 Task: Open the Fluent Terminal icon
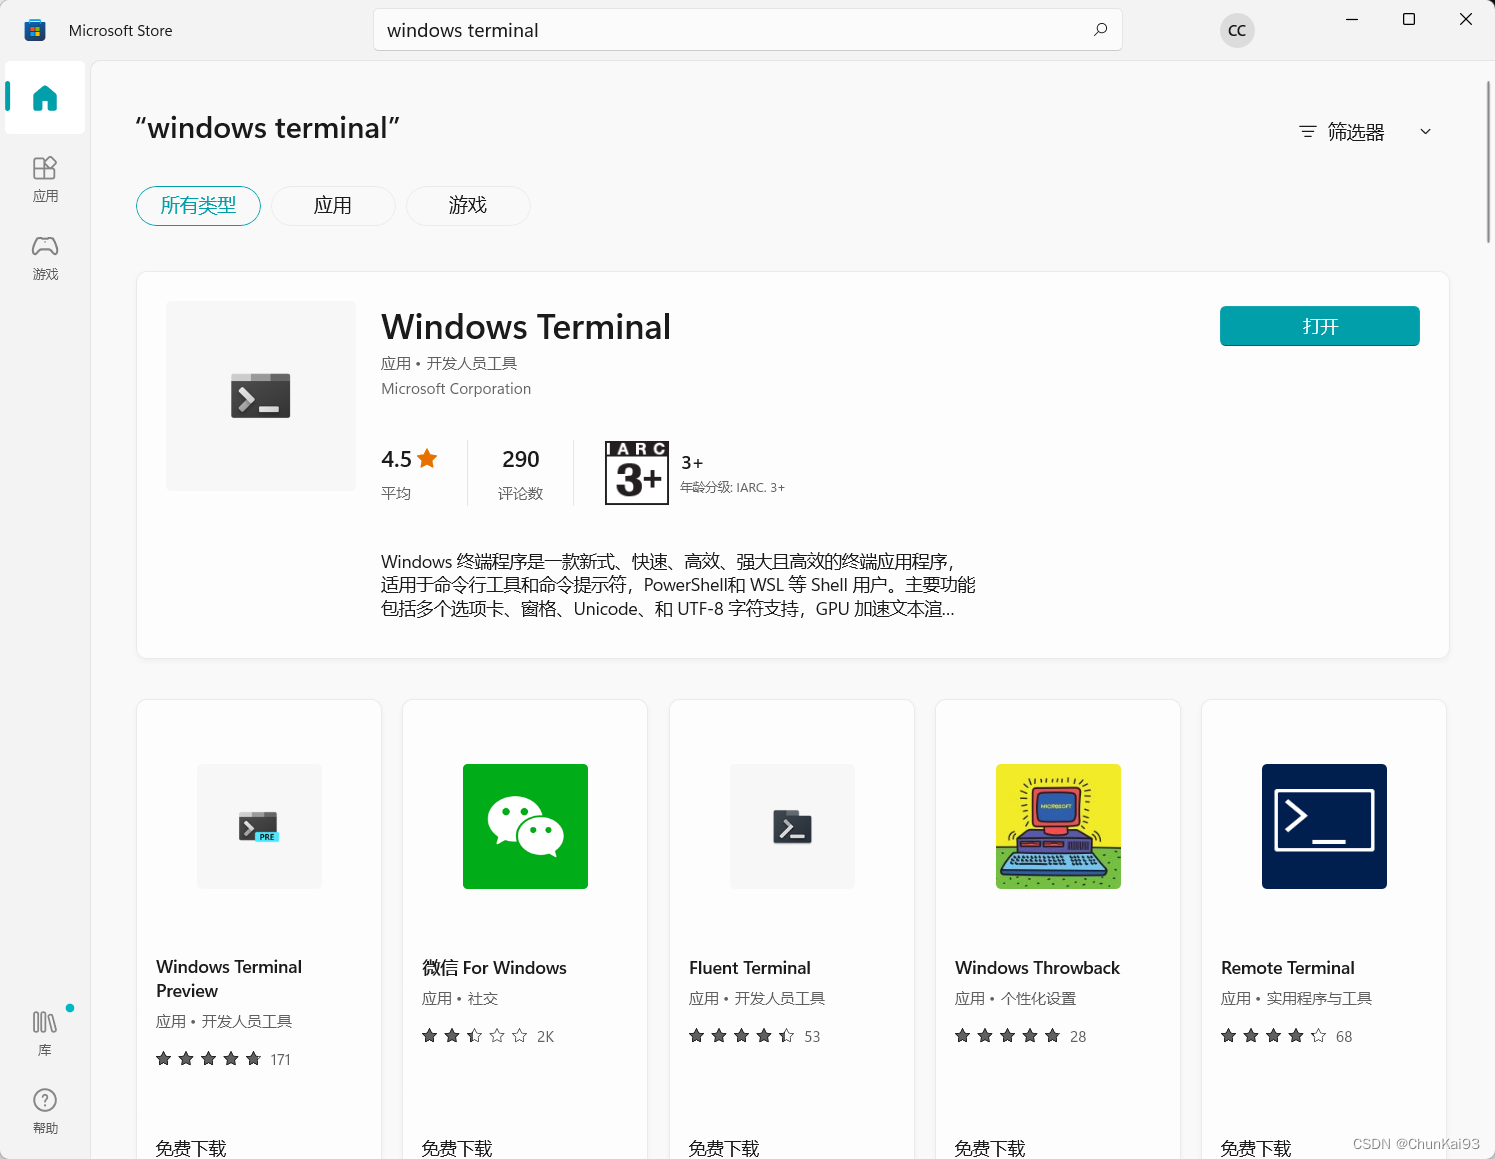[792, 826]
